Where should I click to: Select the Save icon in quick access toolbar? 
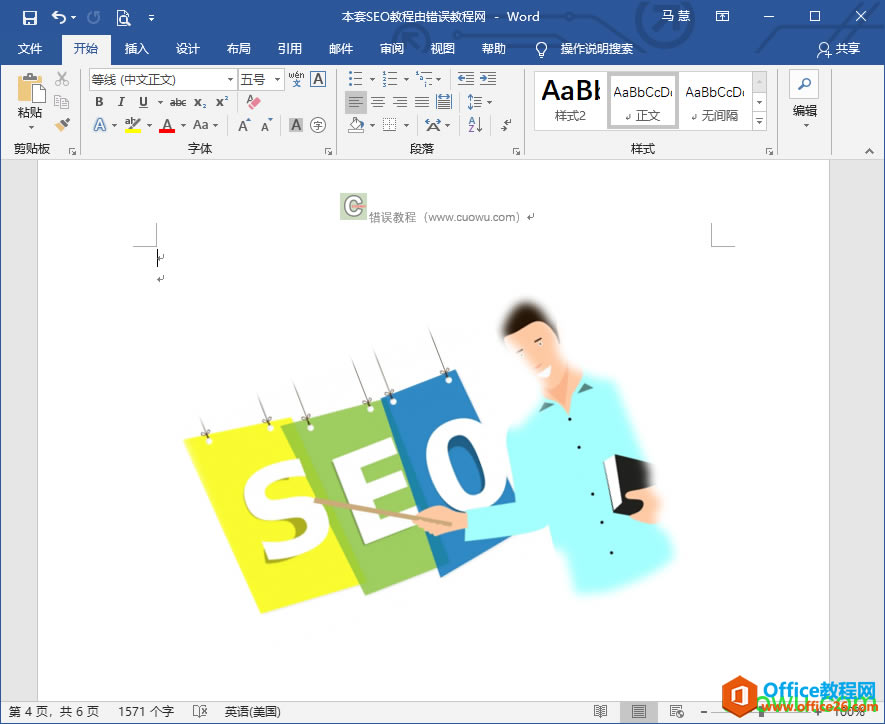point(29,17)
